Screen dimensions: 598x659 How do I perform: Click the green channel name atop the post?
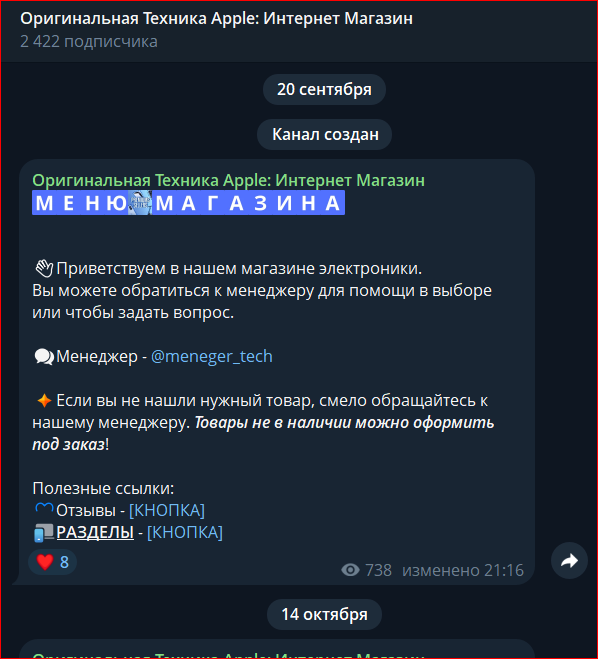click(228, 180)
